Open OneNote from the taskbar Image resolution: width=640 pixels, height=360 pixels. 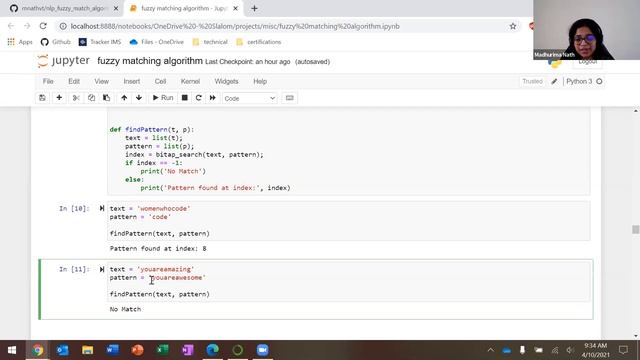click(188, 350)
